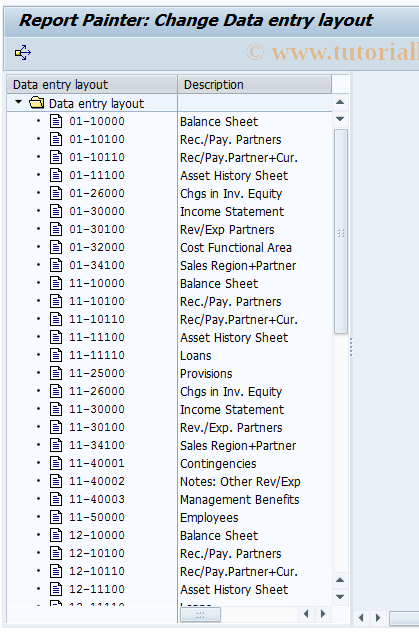The height and width of the screenshot is (633, 419).
Task: Click Rev./Exp. Partners description of 11-30100
Action: (231, 428)
